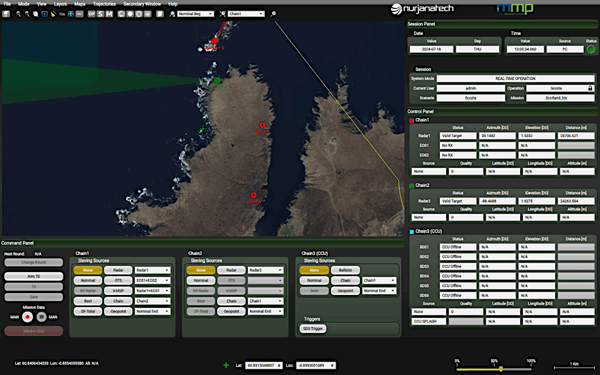
Task: Click the Arm T0 button
Action: click(x=34, y=276)
